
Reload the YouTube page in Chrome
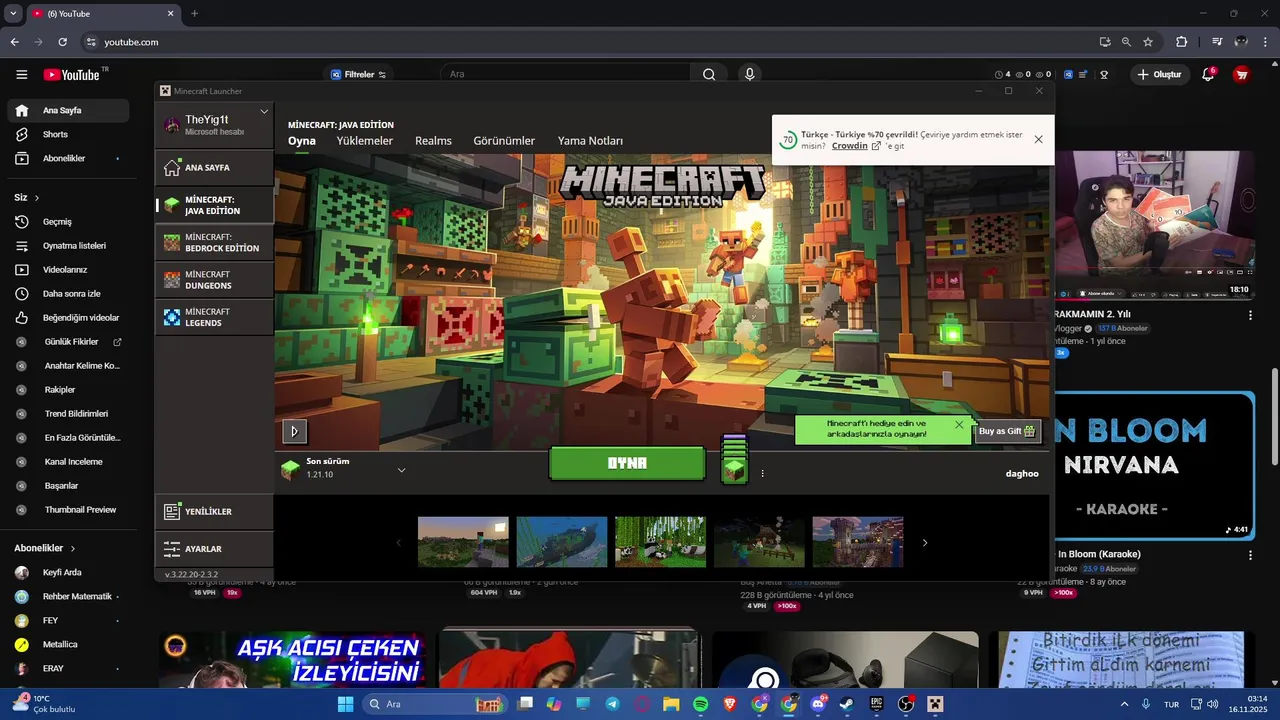(63, 42)
